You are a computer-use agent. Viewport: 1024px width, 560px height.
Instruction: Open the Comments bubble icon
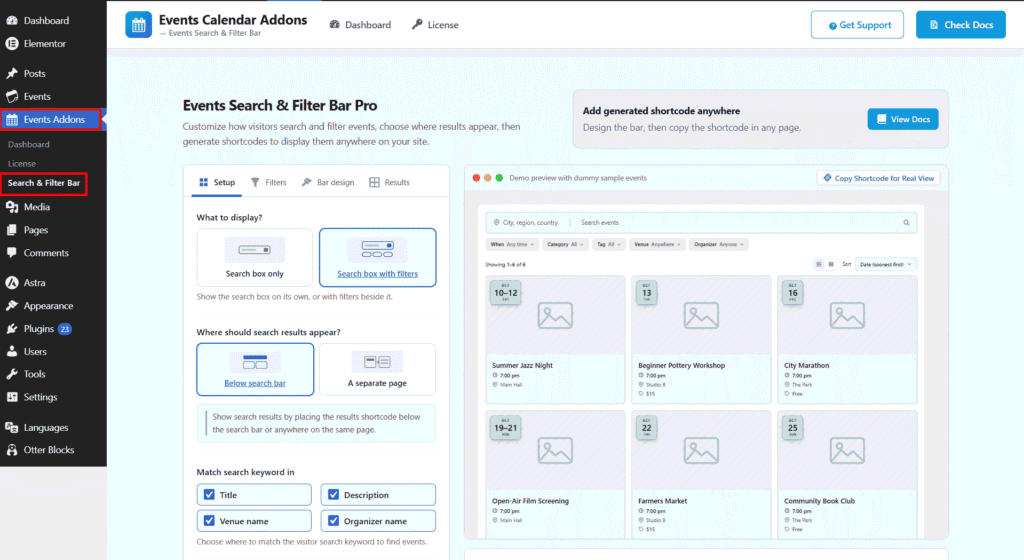click(x=12, y=253)
